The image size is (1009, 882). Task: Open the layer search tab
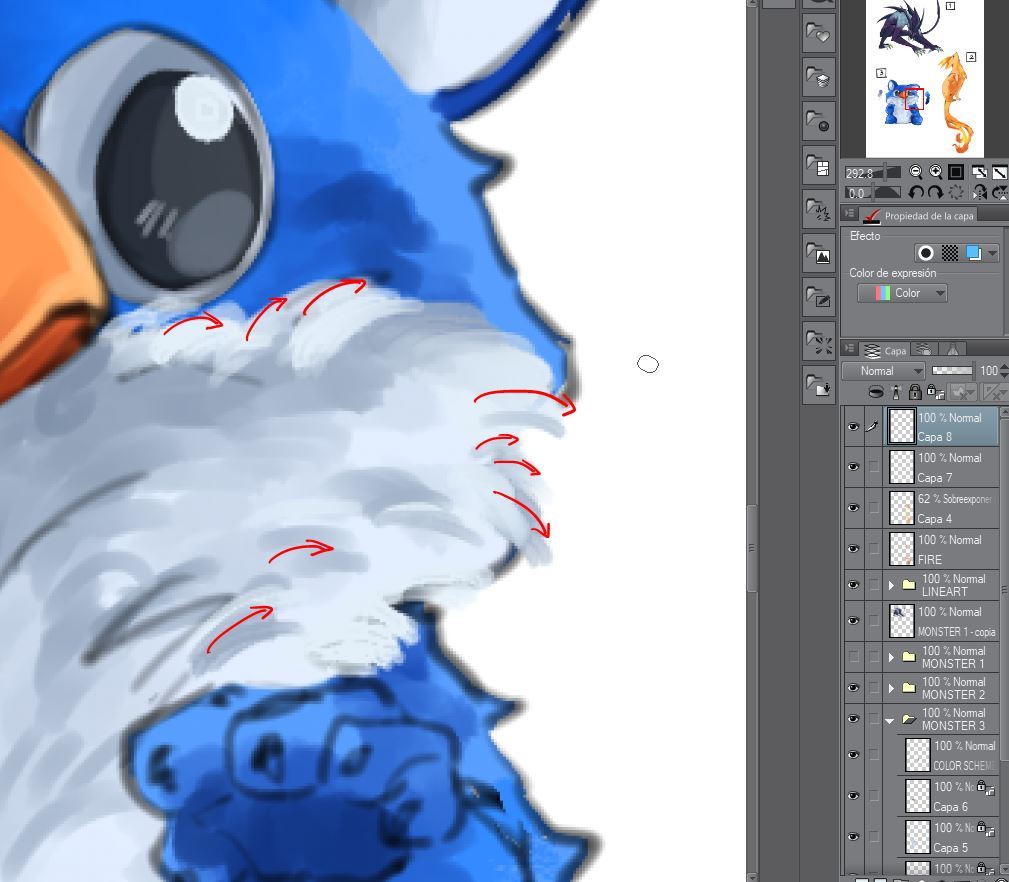click(x=924, y=349)
